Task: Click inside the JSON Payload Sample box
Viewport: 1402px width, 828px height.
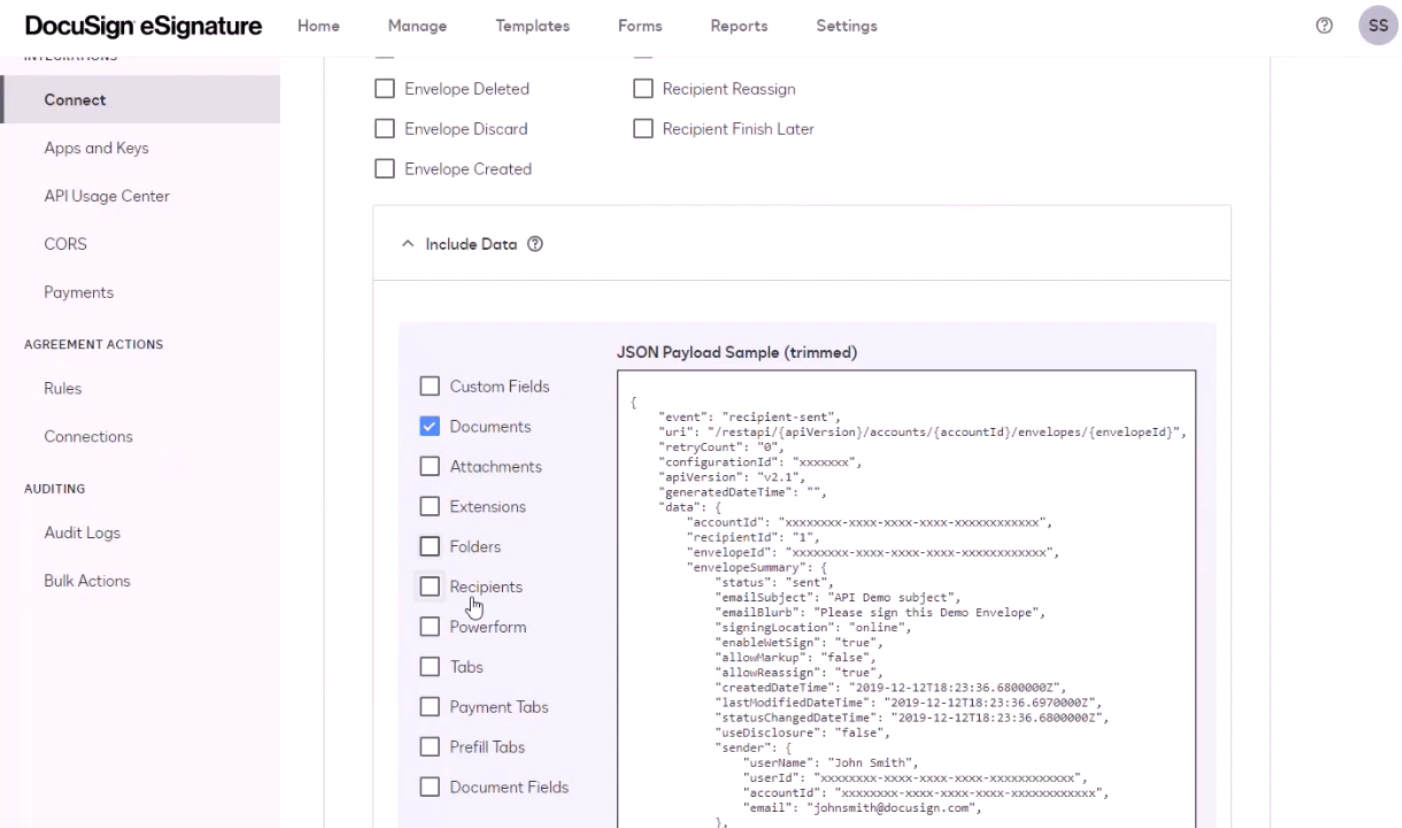Action: coord(905,600)
